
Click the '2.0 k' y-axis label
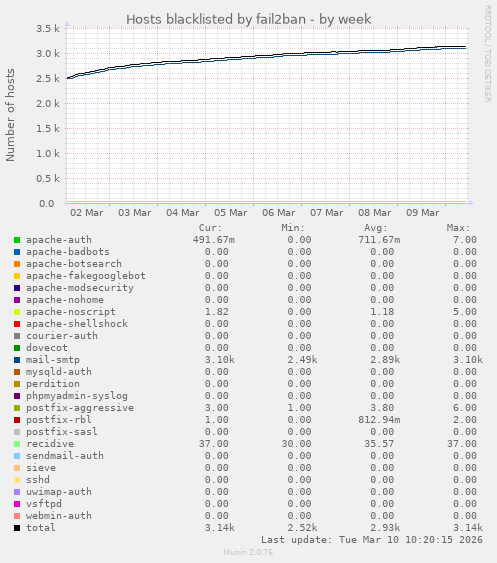coord(48,104)
